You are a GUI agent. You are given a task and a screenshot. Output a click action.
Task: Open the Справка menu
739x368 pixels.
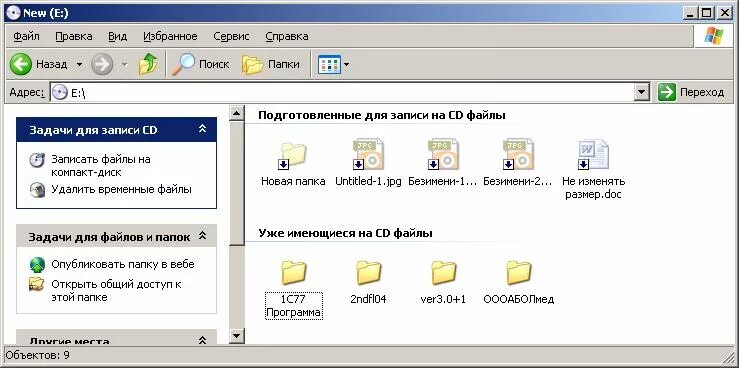(x=287, y=36)
